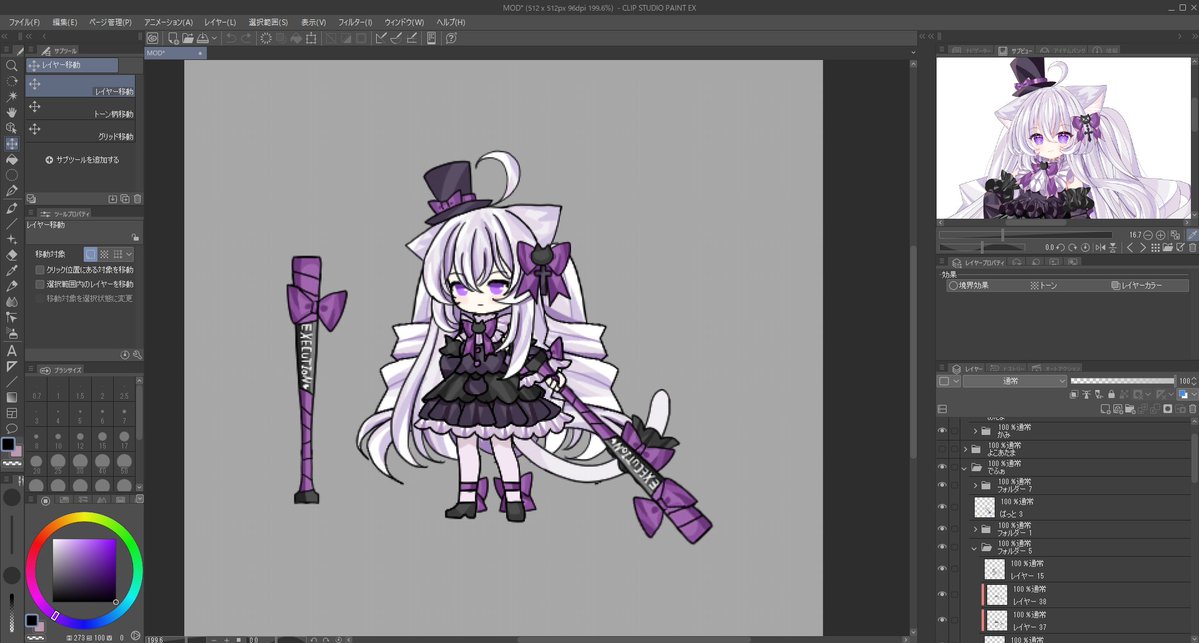Open the 編集(E) menu
Viewport: 1199px width, 643px height.
point(65,22)
